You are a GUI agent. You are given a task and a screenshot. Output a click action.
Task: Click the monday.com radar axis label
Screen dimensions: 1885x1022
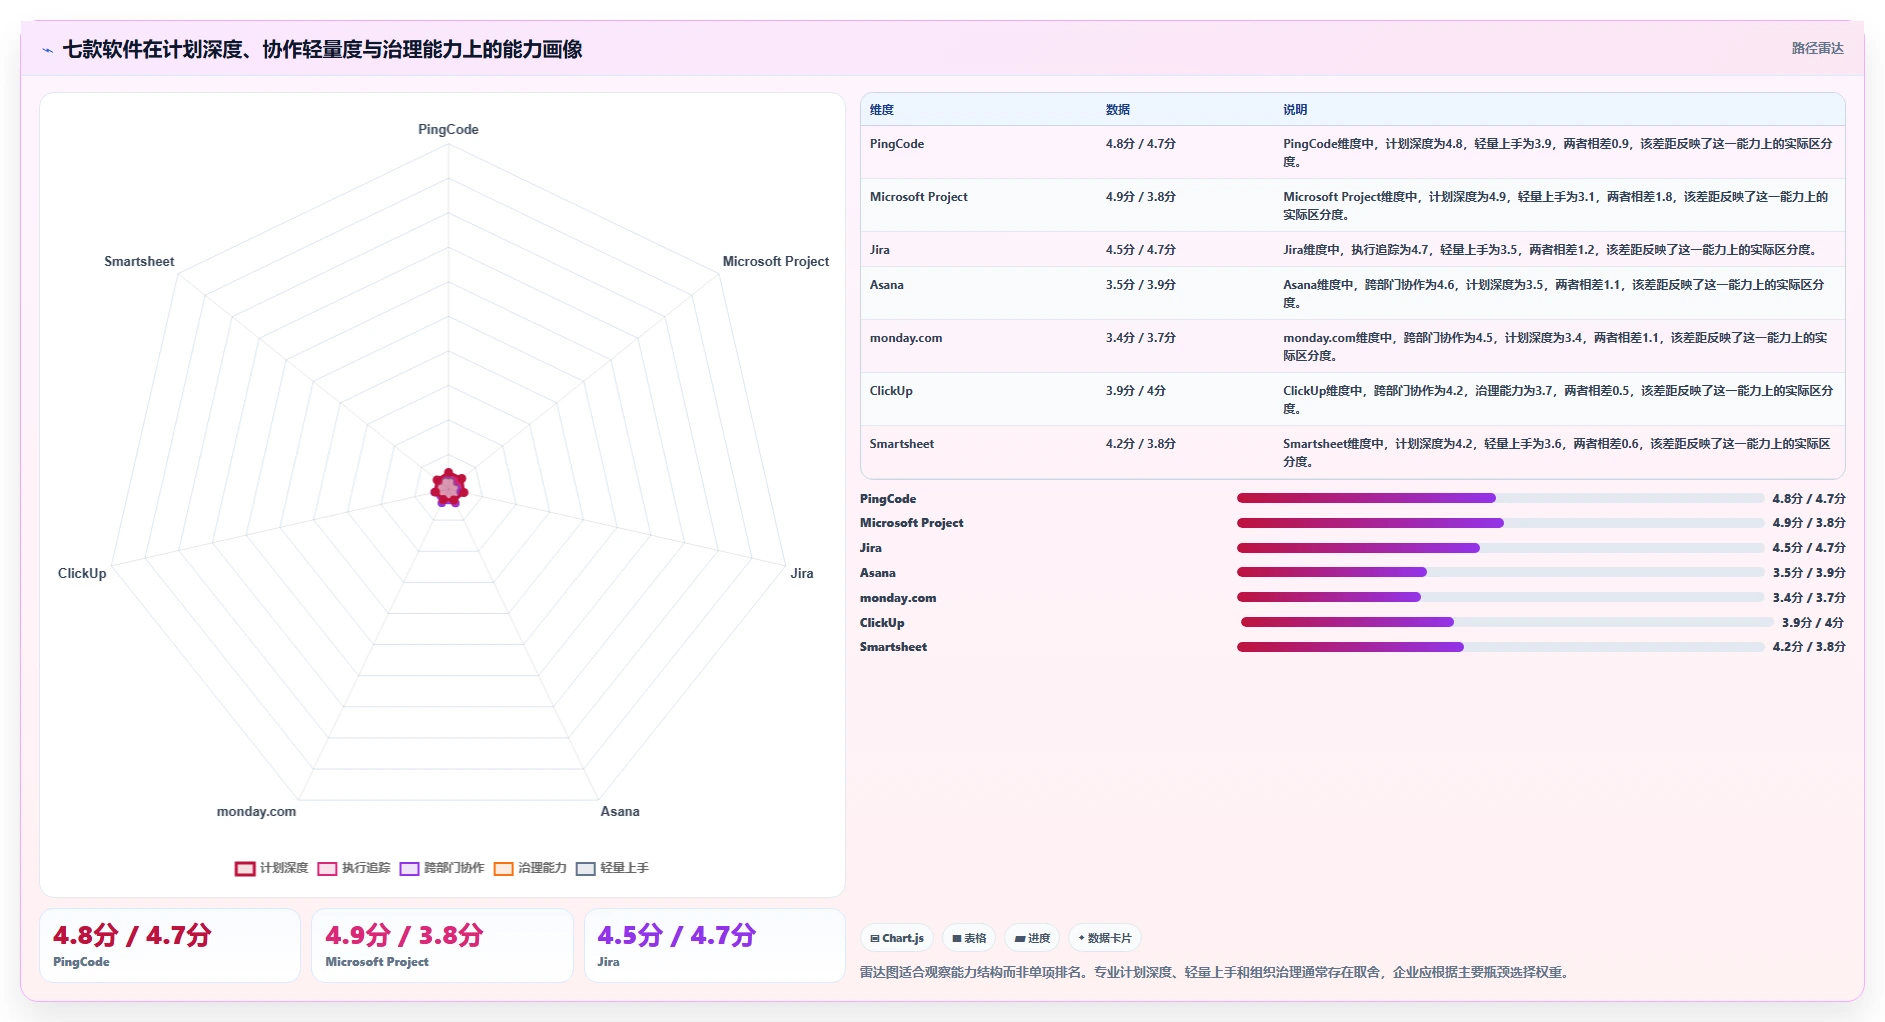[x=257, y=812]
